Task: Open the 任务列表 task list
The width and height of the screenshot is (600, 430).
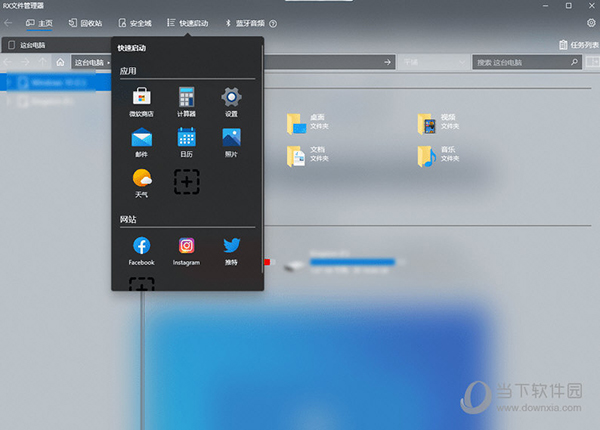Action: pyautogui.click(x=579, y=45)
